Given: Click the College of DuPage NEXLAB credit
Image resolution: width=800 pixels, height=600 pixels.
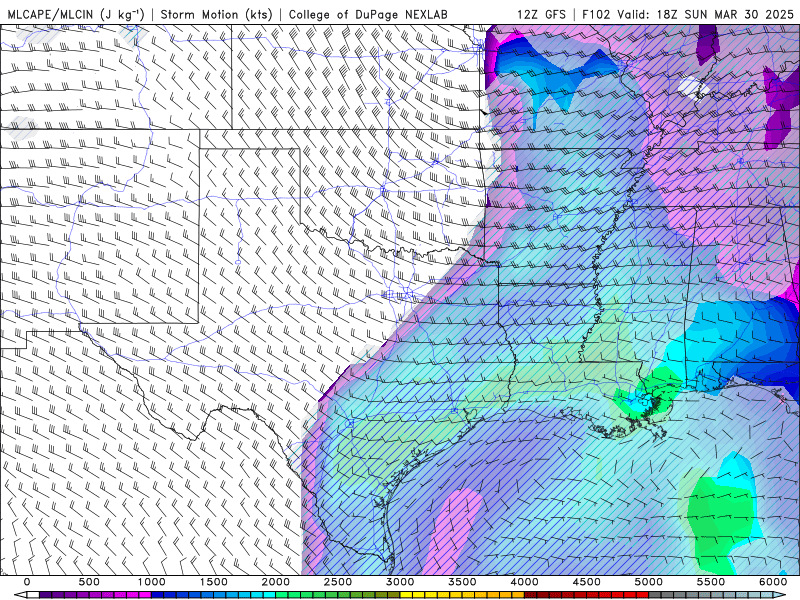Looking at the screenshot, I should point(368,14).
